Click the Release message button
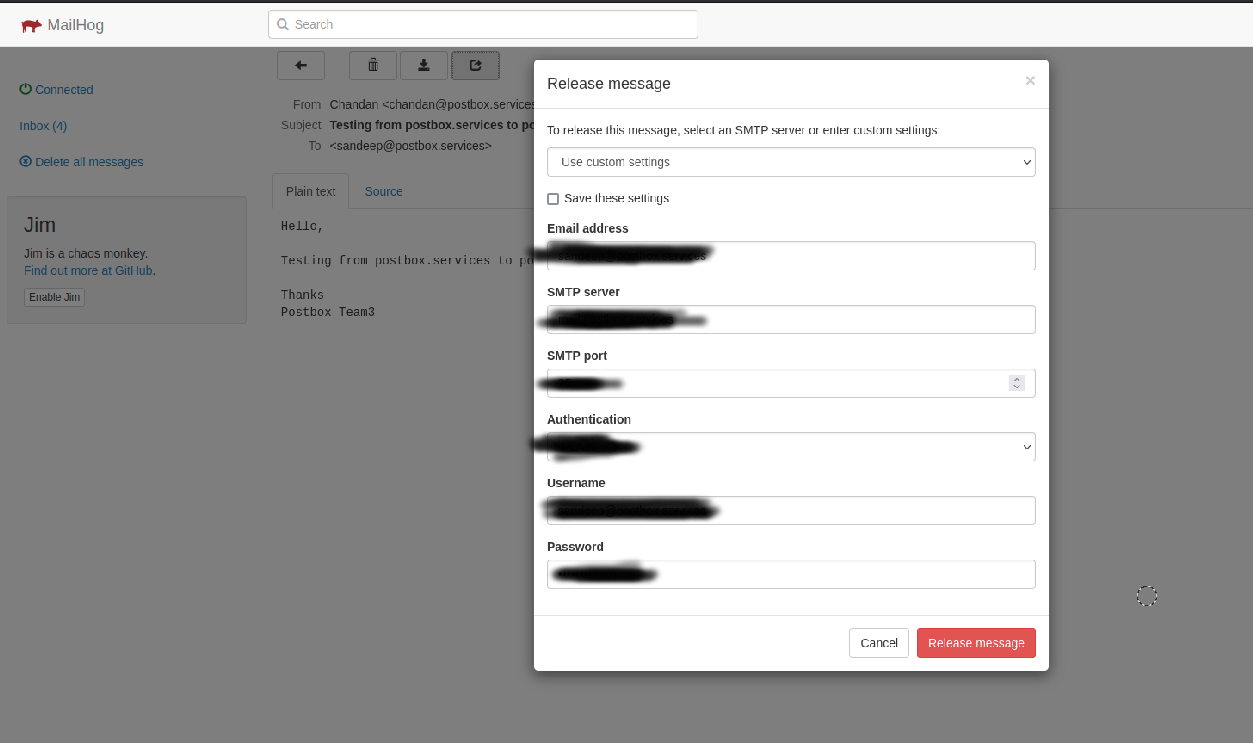This screenshot has height=743, width=1253. pyautogui.click(x=975, y=643)
